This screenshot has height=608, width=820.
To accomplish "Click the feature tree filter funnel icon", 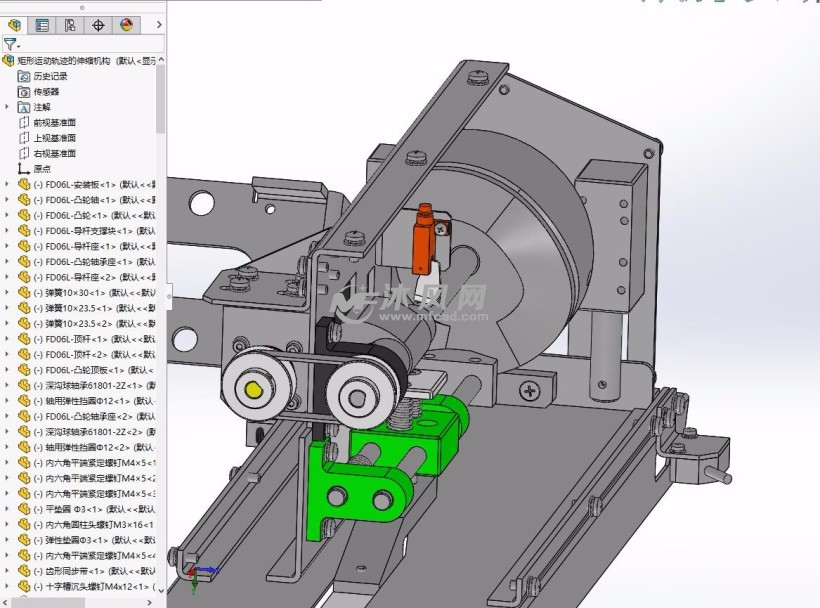I will [10, 44].
